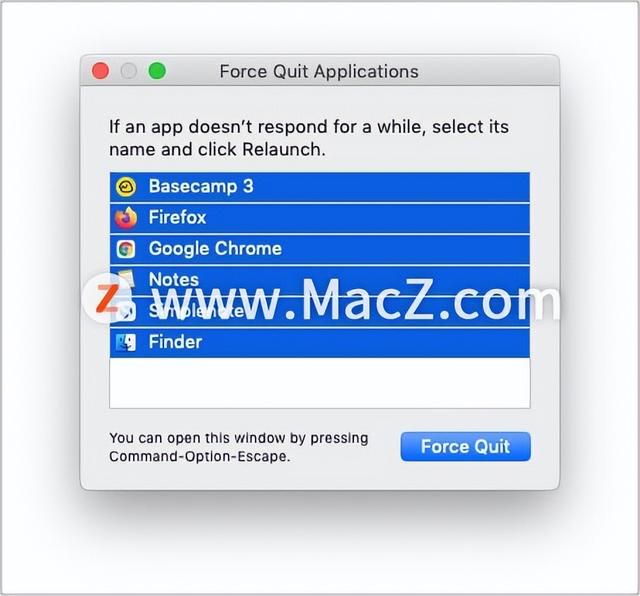Click the orange Z MacZ watermark logo
Screen dimensions: 640x596
pos(107,298)
